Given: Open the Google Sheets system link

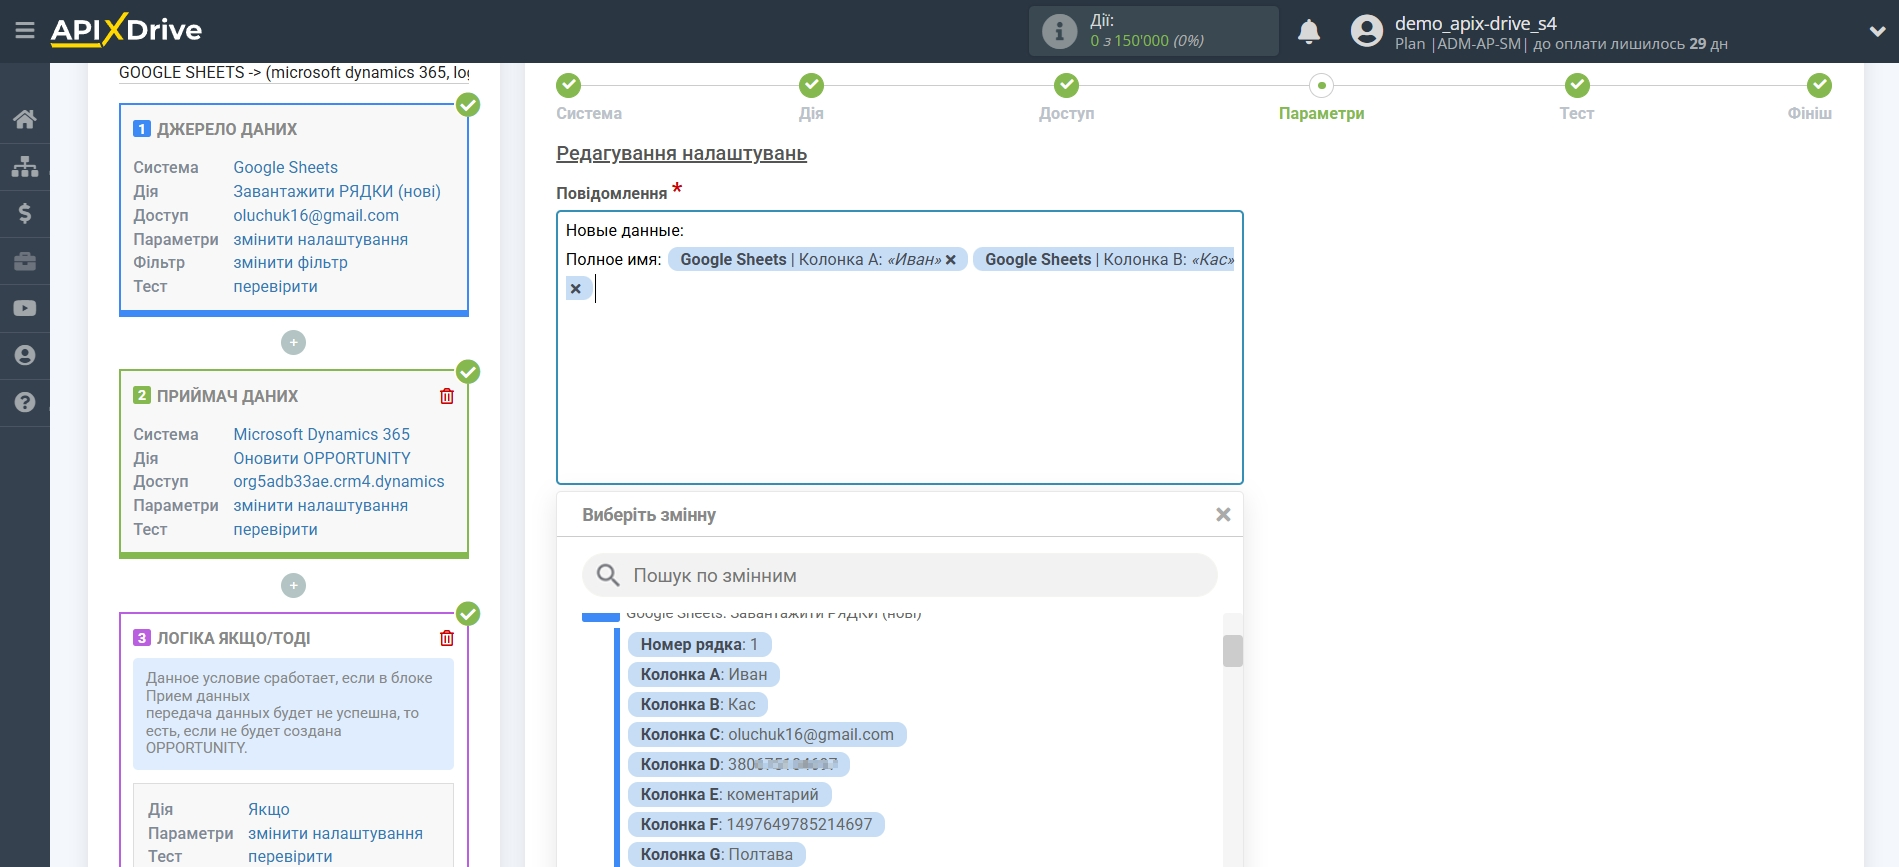Looking at the screenshot, I should click(x=285, y=167).
